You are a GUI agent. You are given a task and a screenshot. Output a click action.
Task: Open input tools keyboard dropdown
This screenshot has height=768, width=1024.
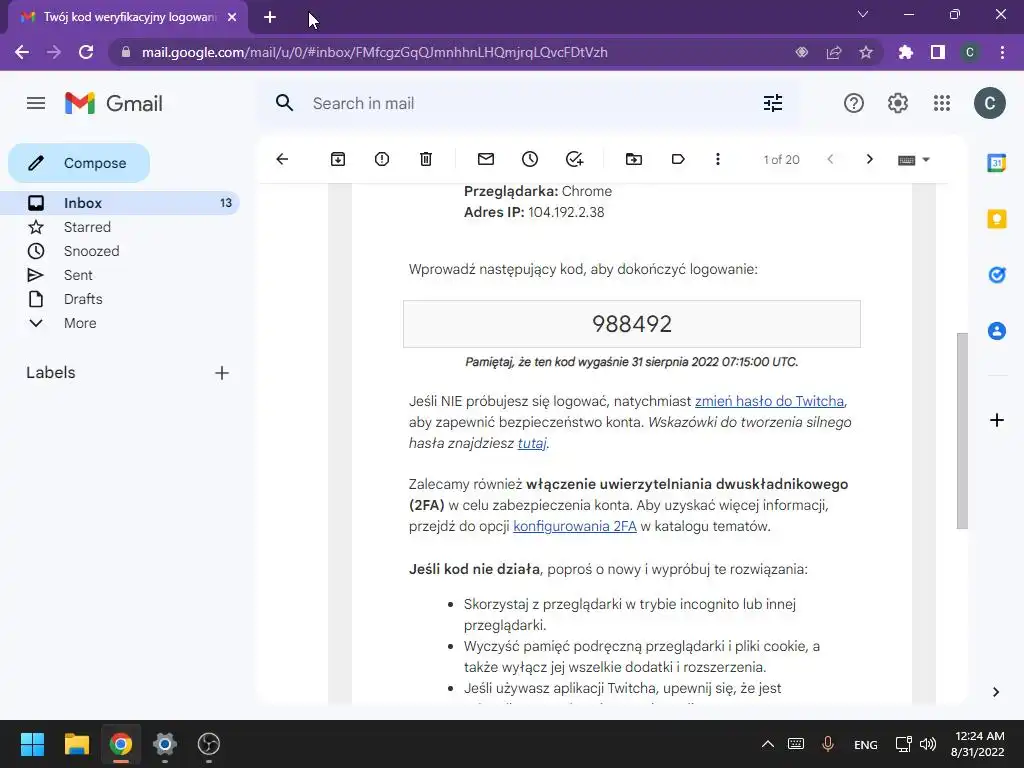coord(914,160)
